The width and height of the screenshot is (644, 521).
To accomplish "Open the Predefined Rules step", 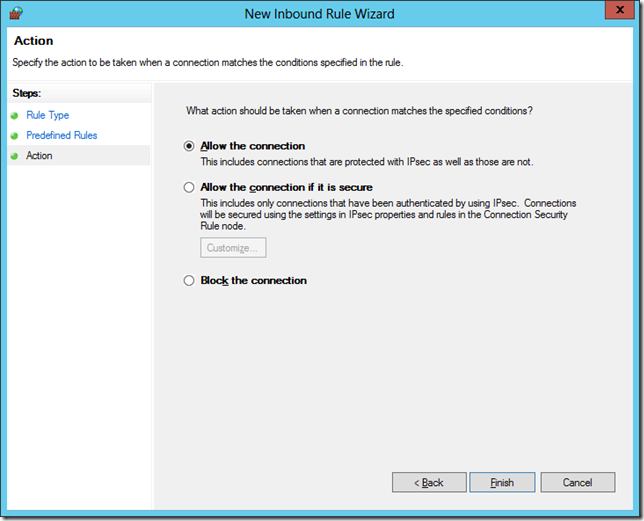I will (62, 136).
